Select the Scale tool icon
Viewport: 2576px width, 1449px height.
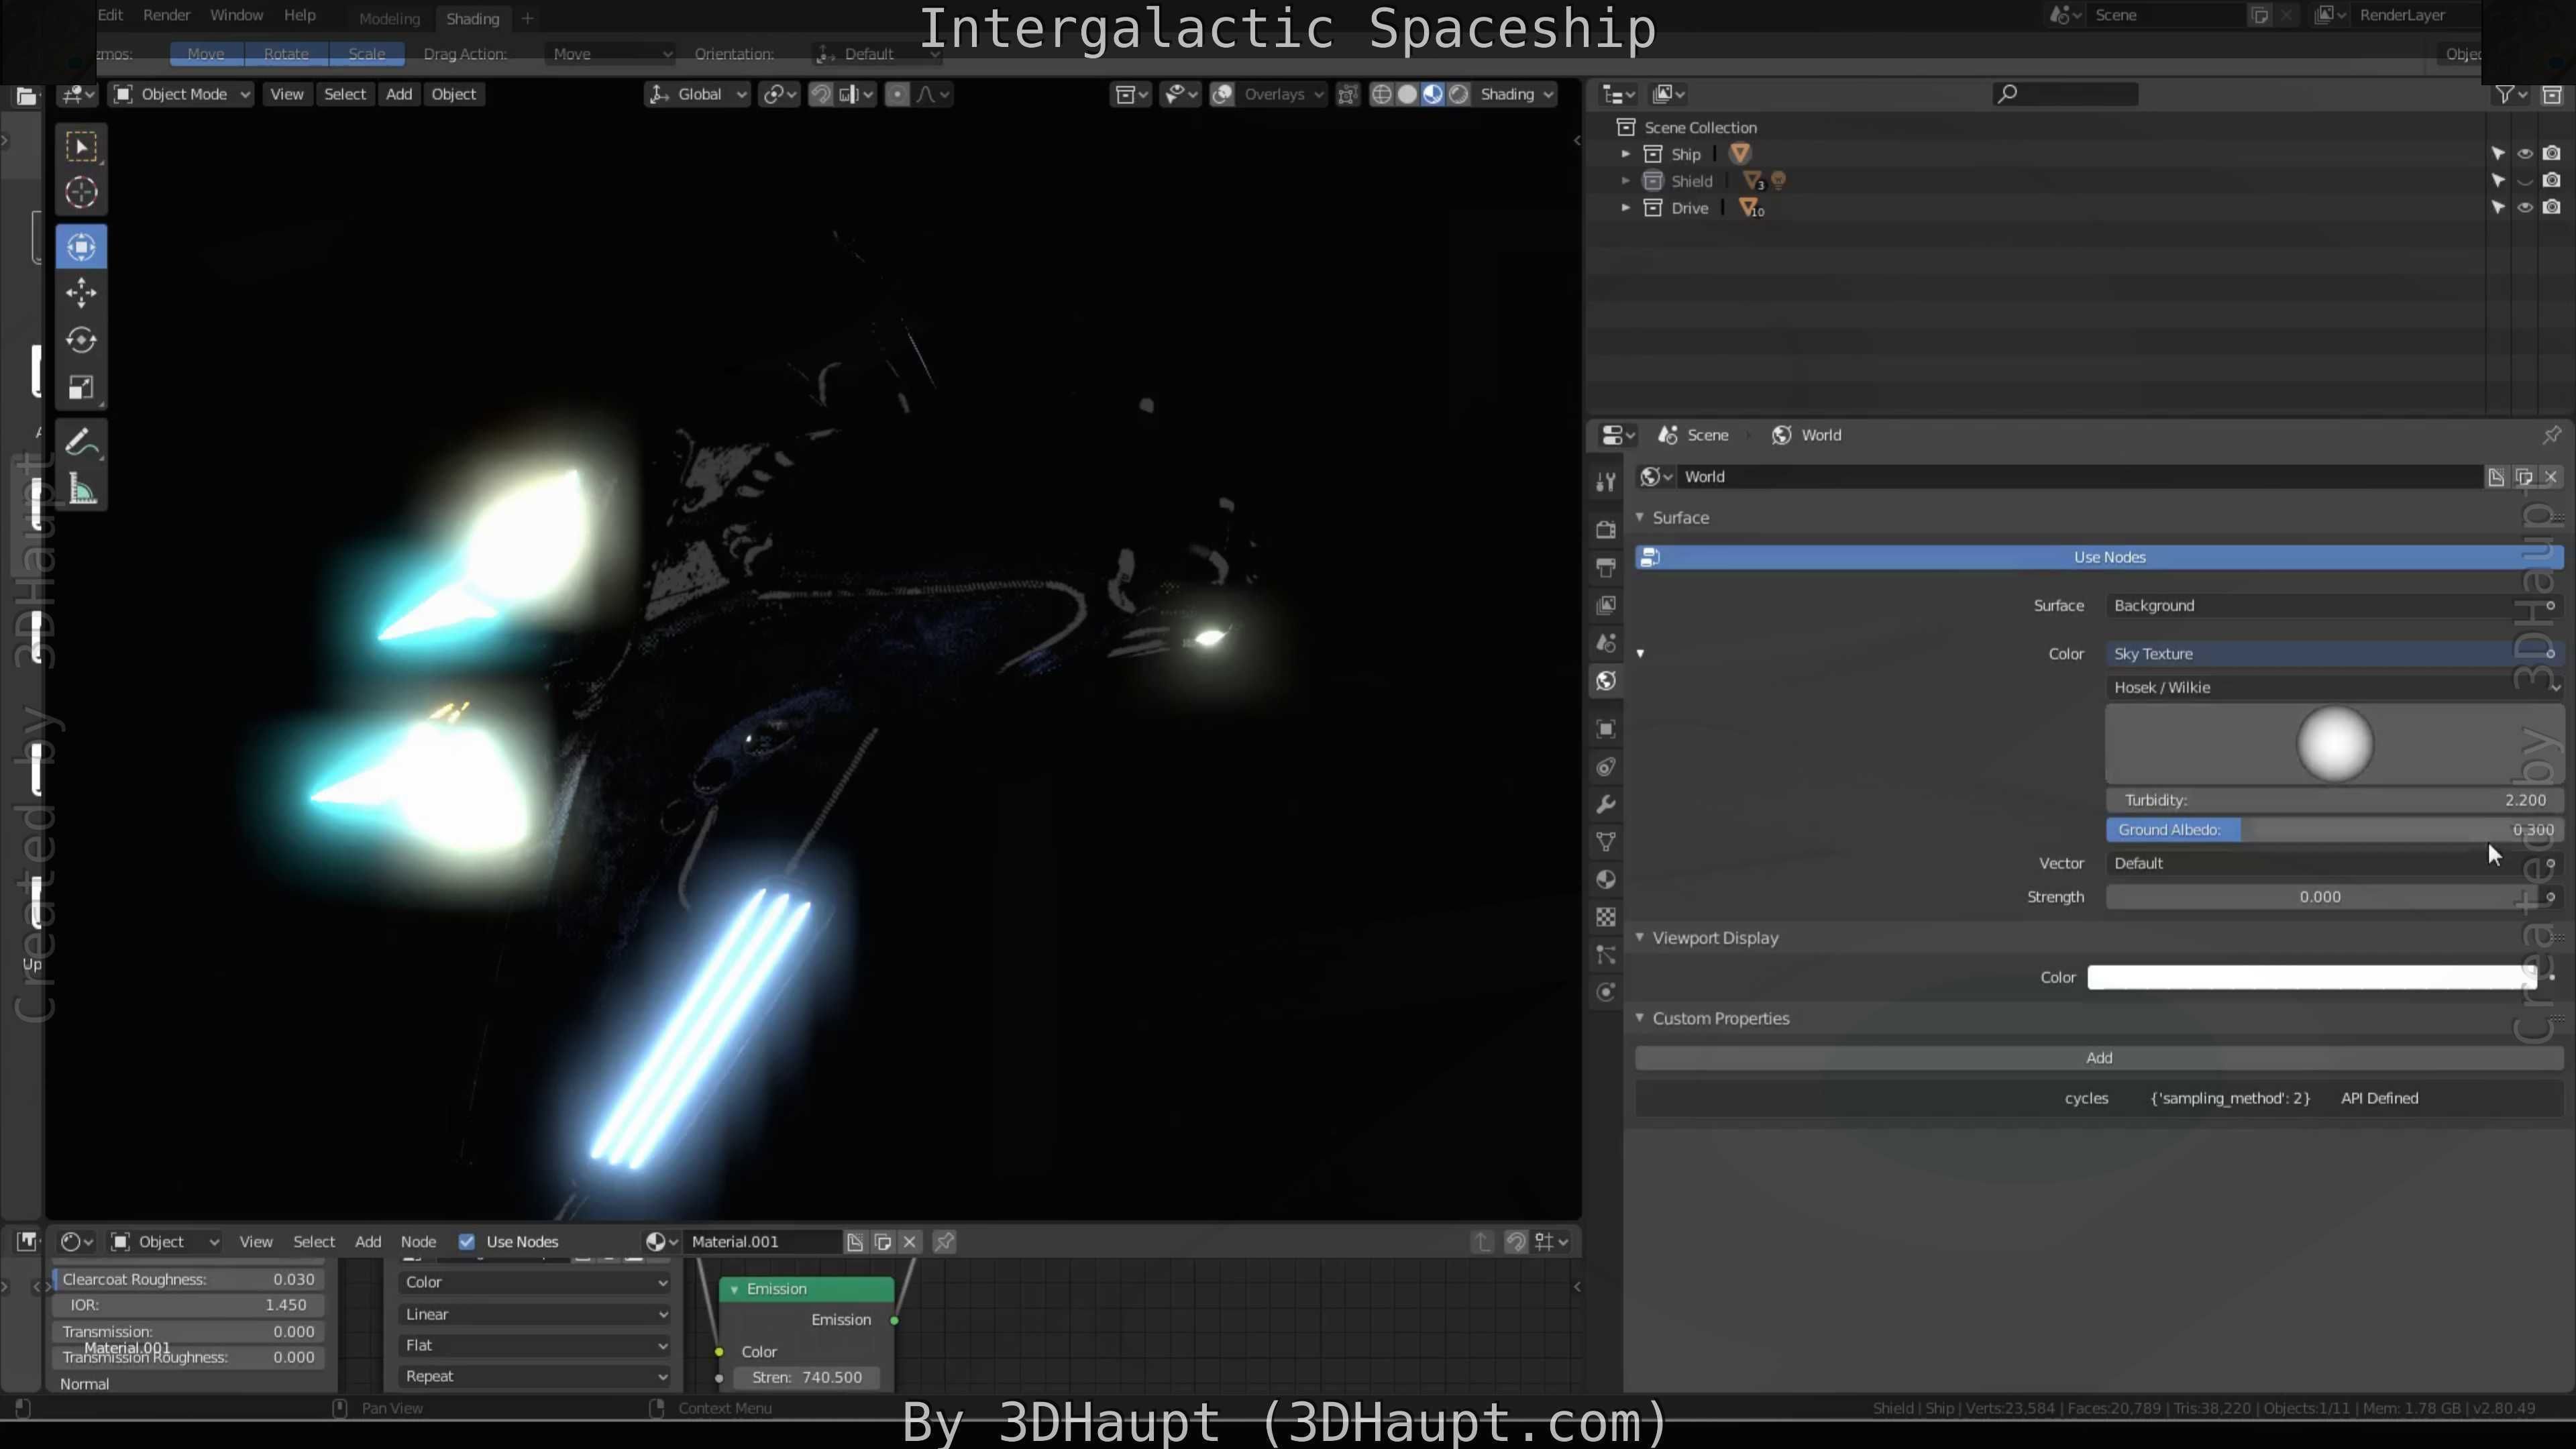click(x=81, y=388)
